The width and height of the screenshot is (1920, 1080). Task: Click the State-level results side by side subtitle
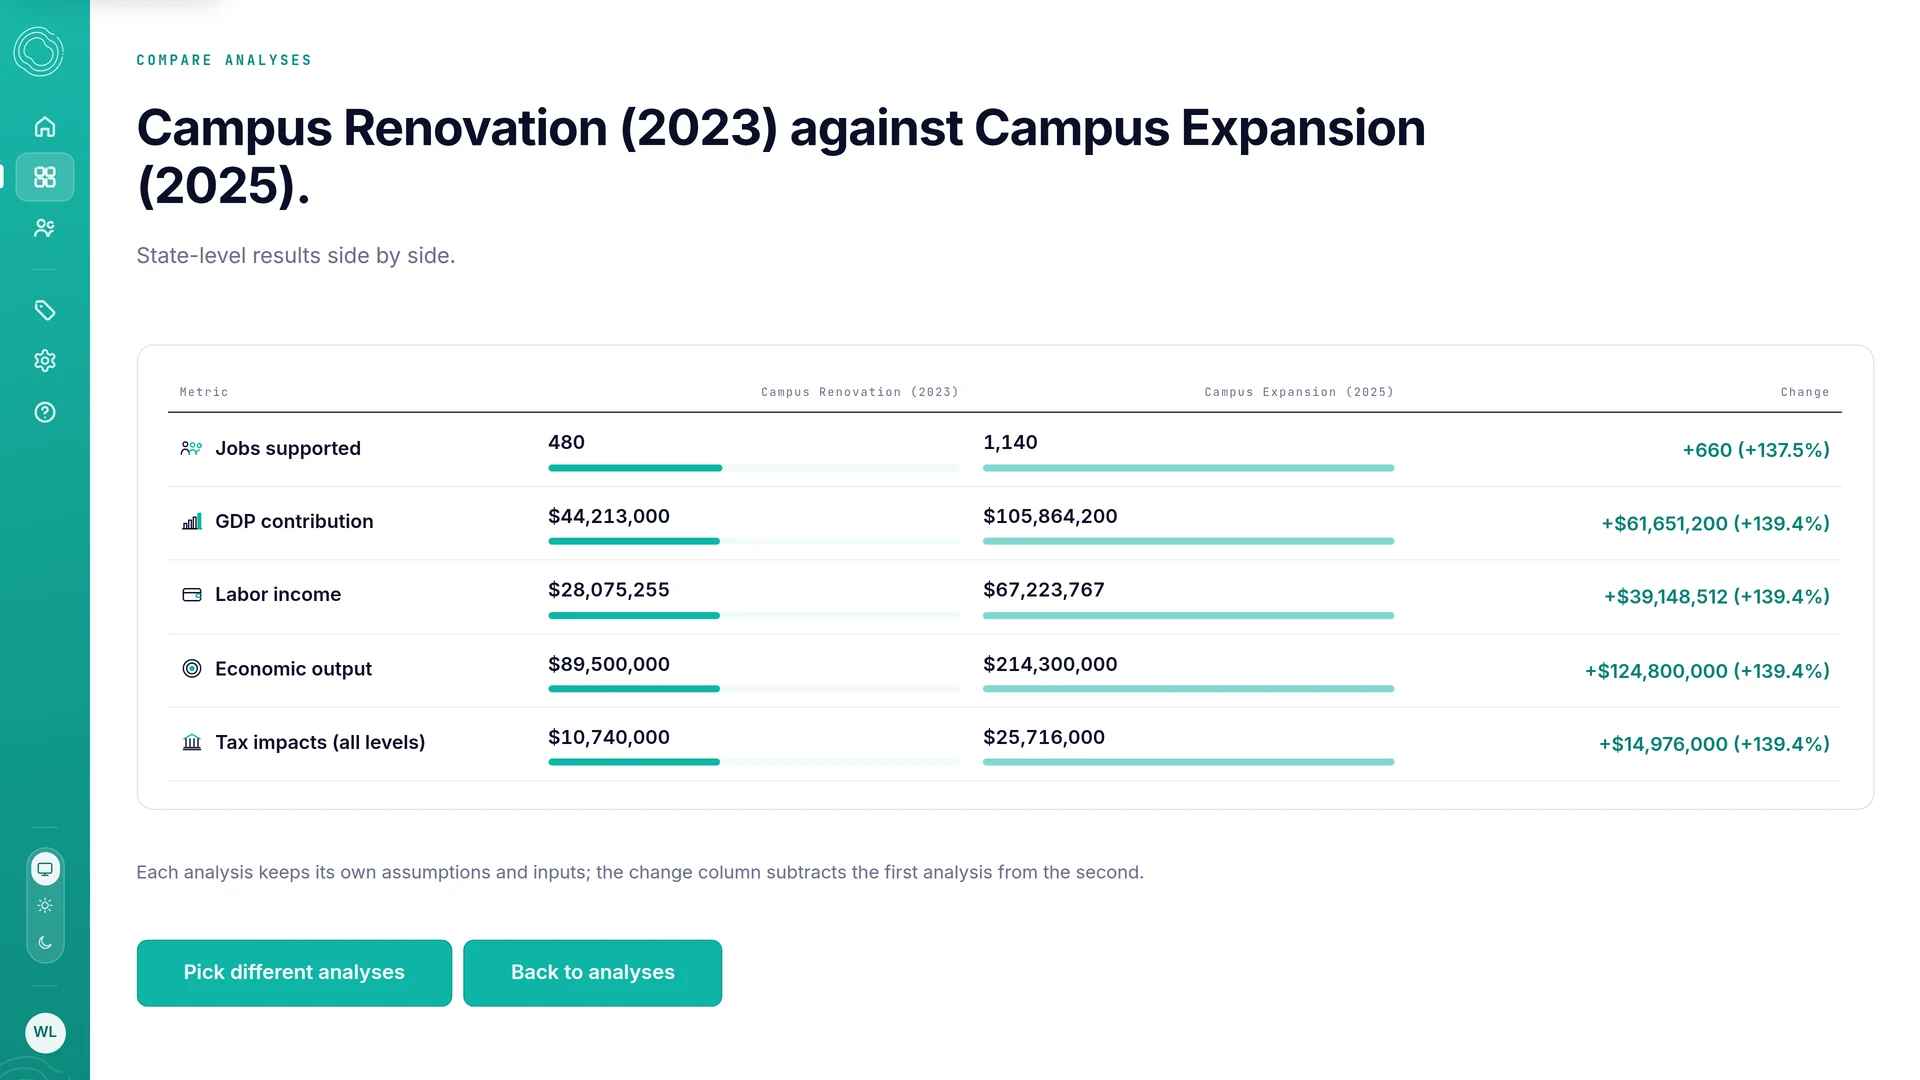click(x=296, y=256)
